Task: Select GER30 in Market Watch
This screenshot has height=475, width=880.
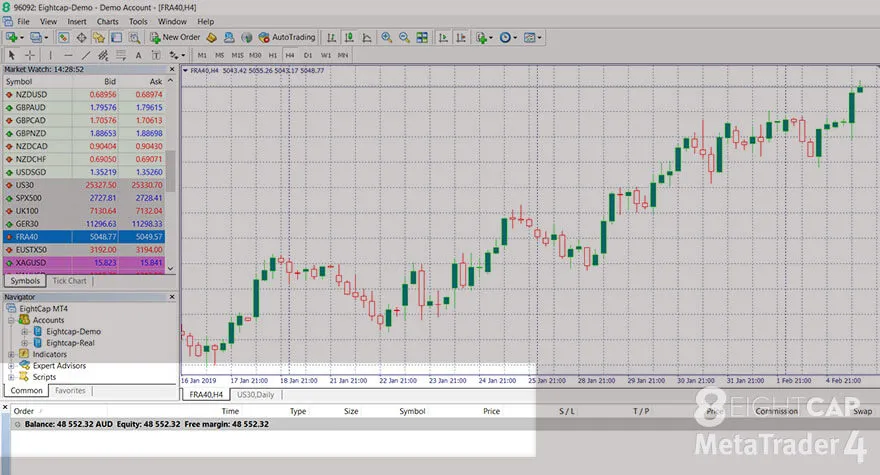Action: (x=84, y=223)
